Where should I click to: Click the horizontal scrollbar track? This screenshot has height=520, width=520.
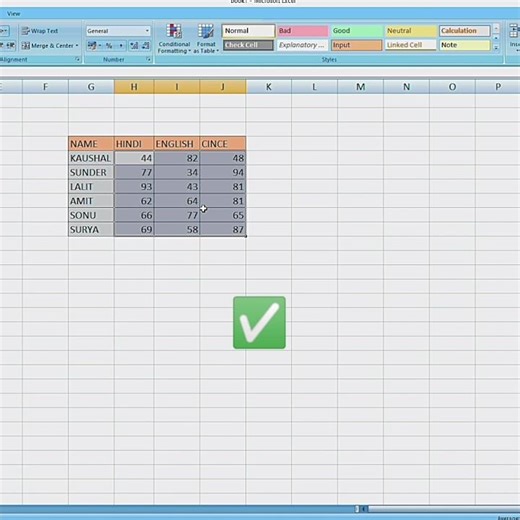tap(443, 509)
